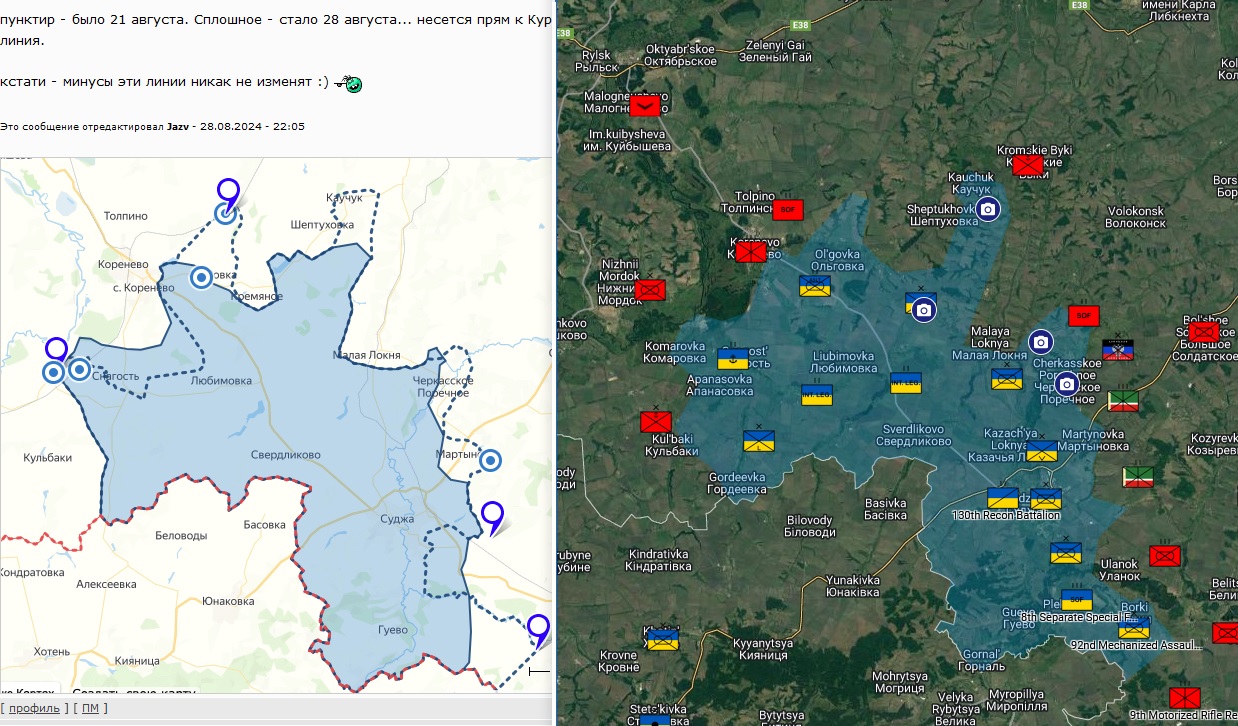Click green-white-red flag near Kozyrevka
This screenshot has height=726, width=1238.
coord(1138,476)
